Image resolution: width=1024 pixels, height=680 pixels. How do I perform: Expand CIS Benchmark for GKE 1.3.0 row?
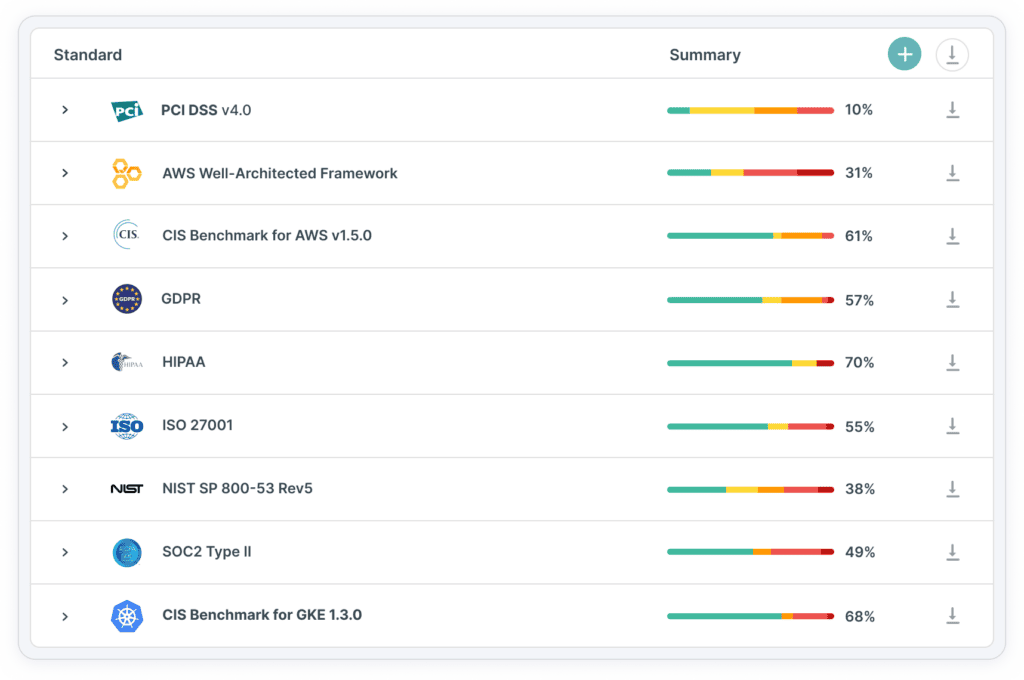coord(65,616)
